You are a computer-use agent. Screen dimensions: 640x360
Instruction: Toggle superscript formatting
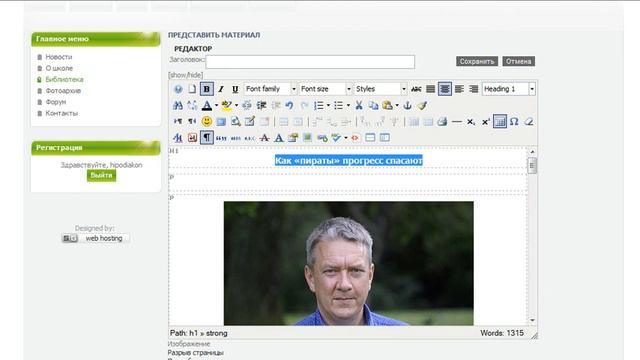[x=485, y=121]
